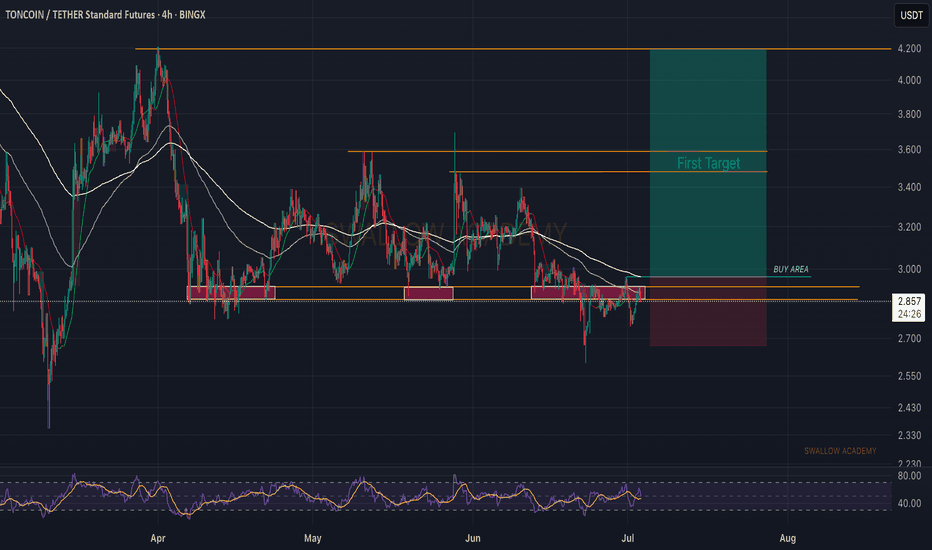Click the 2.330 price axis label
The image size is (932, 550).
click(x=909, y=436)
